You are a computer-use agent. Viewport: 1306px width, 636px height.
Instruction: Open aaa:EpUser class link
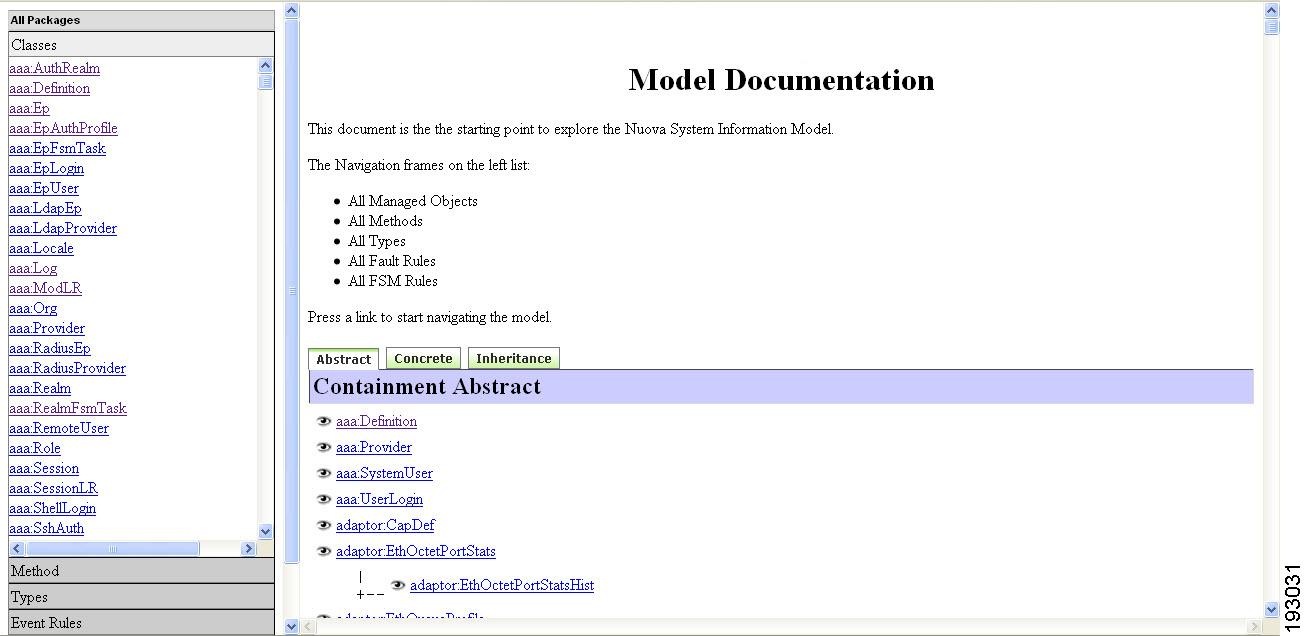pos(44,188)
